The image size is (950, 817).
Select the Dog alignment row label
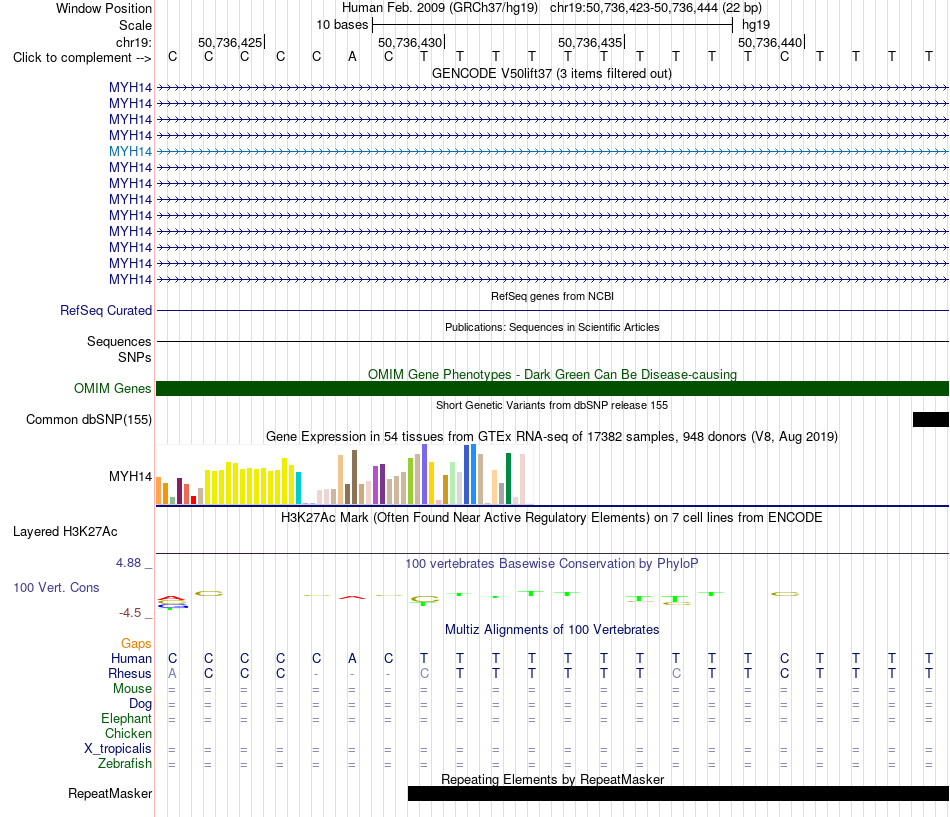(141, 703)
